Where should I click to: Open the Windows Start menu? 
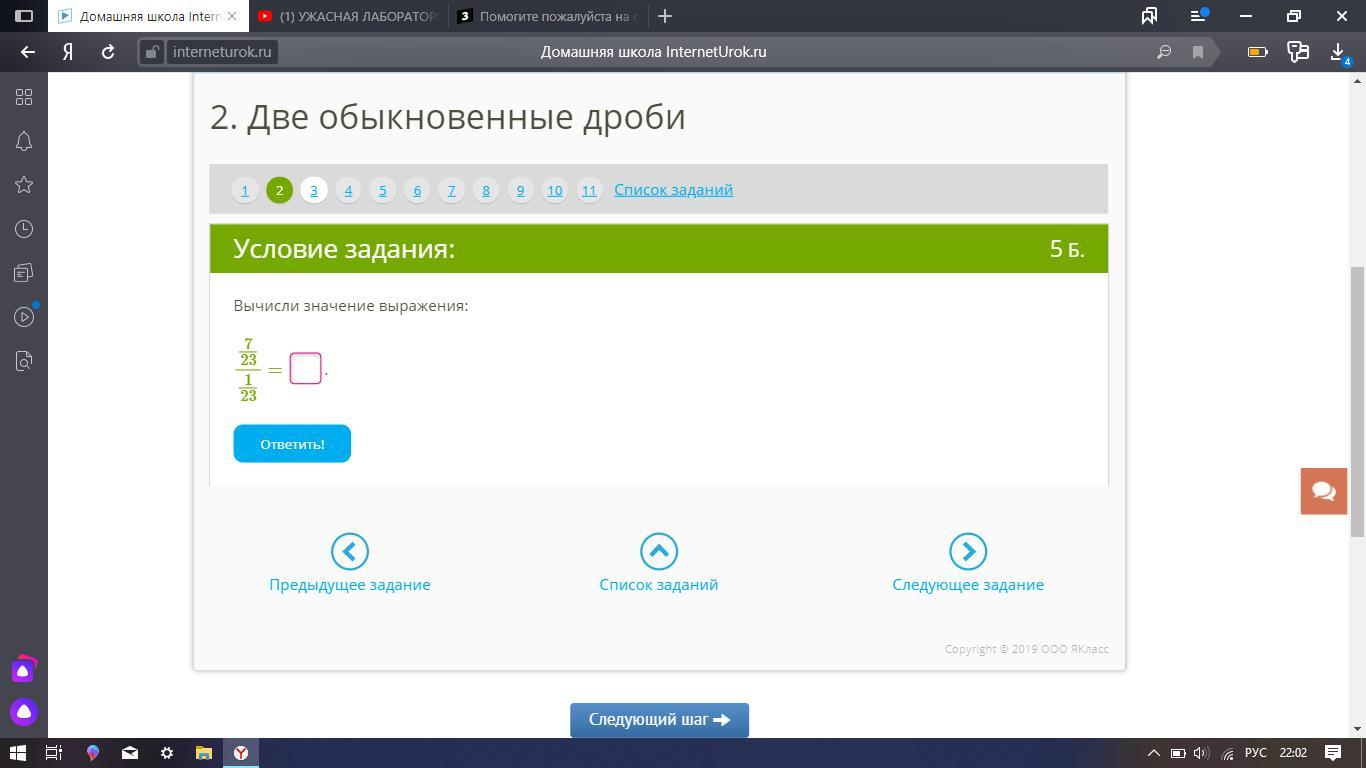(x=18, y=753)
